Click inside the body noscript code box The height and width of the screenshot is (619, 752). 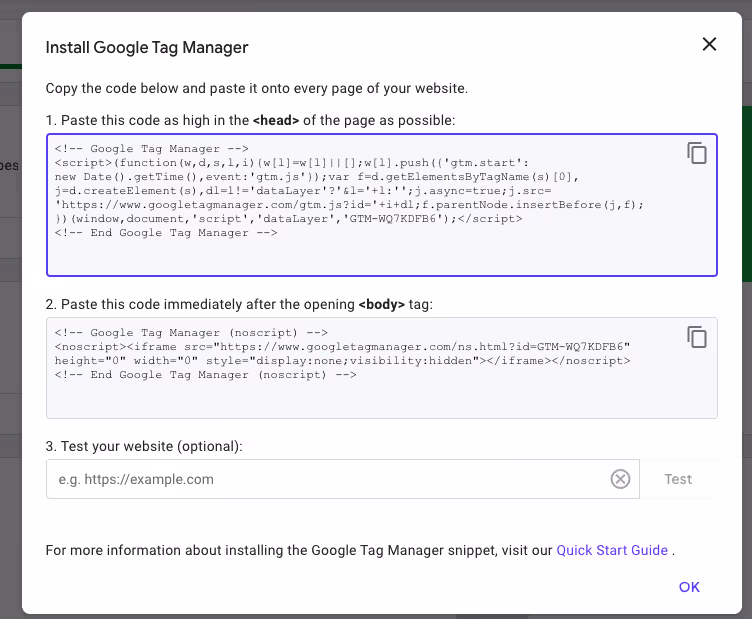tap(382, 368)
